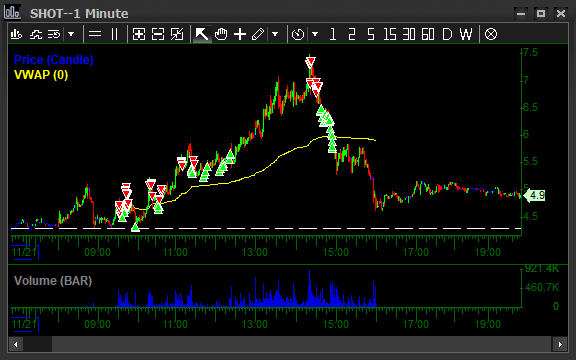
Task: Open the indicators/studies line icon
Action: pyautogui.click(x=36, y=35)
